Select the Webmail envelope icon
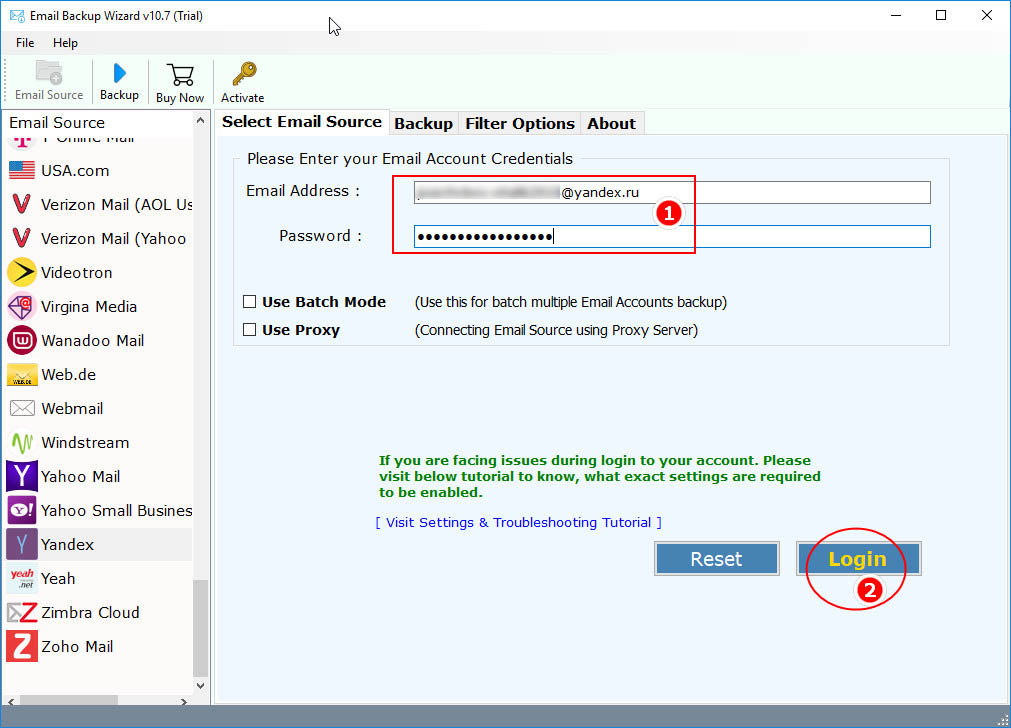1011x728 pixels. (22, 408)
